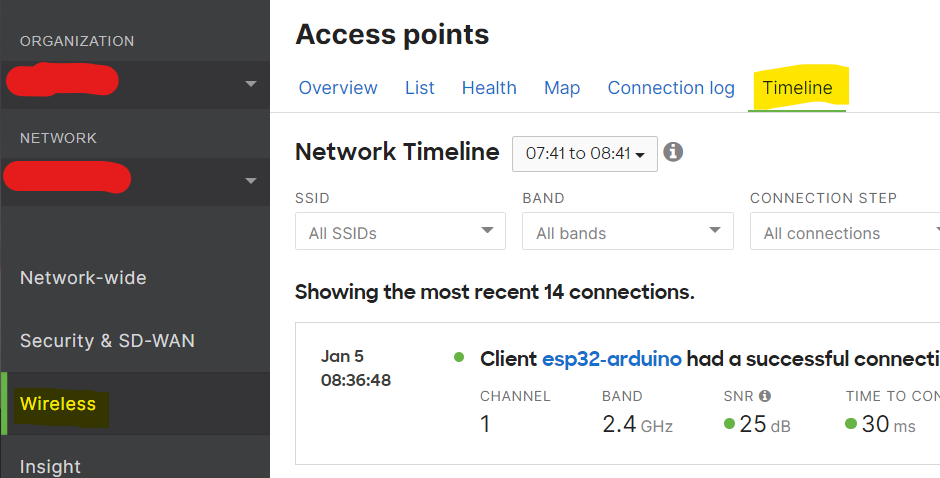Expand the 07:41 to 08:41 time range

[x=584, y=154]
